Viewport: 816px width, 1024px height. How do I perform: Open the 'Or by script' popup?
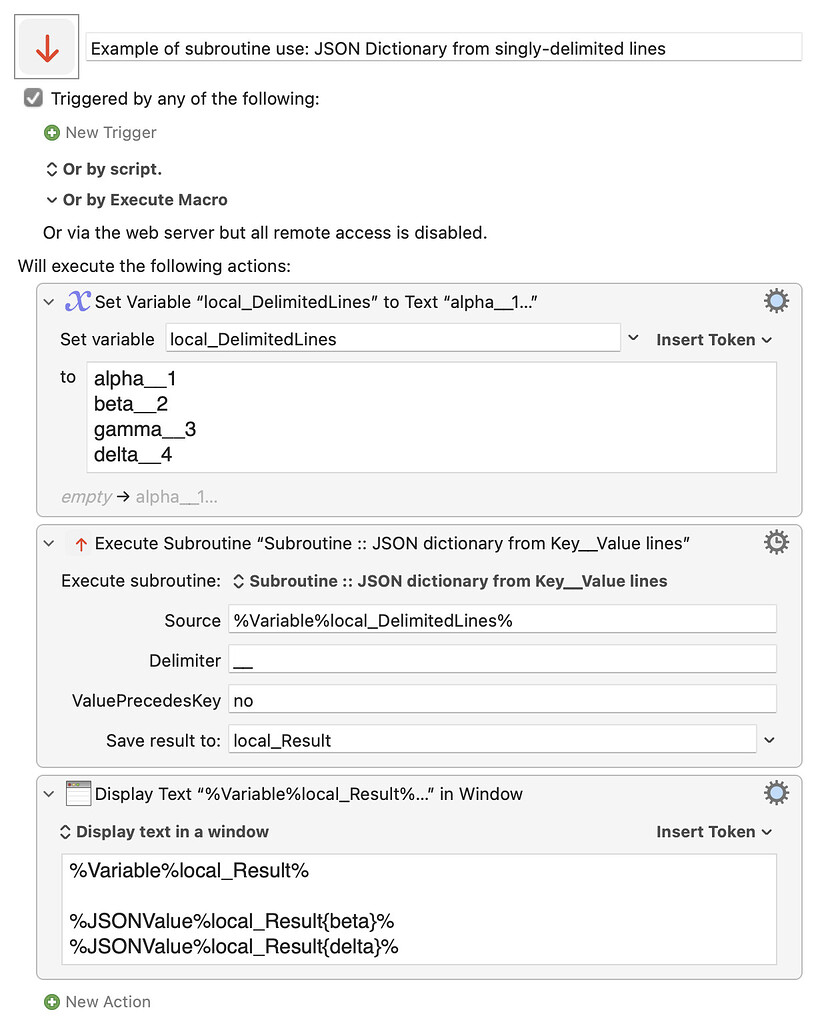[x=104, y=169]
